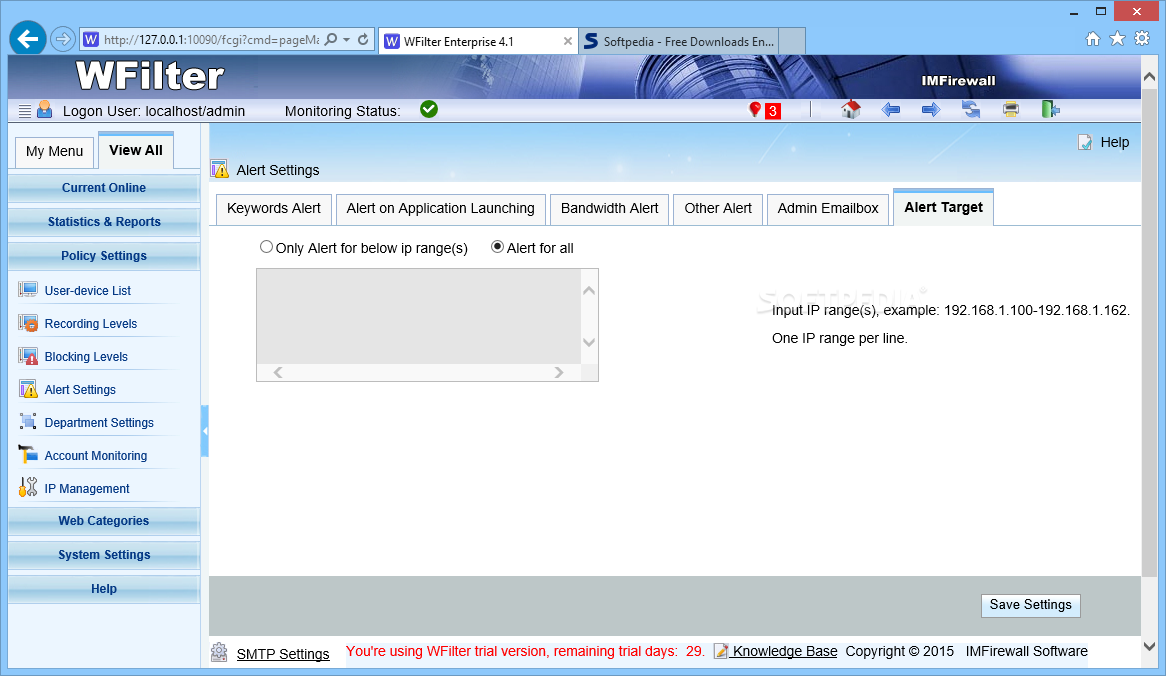
Task: Open the Other Alert tab
Action: tap(718, 209)
